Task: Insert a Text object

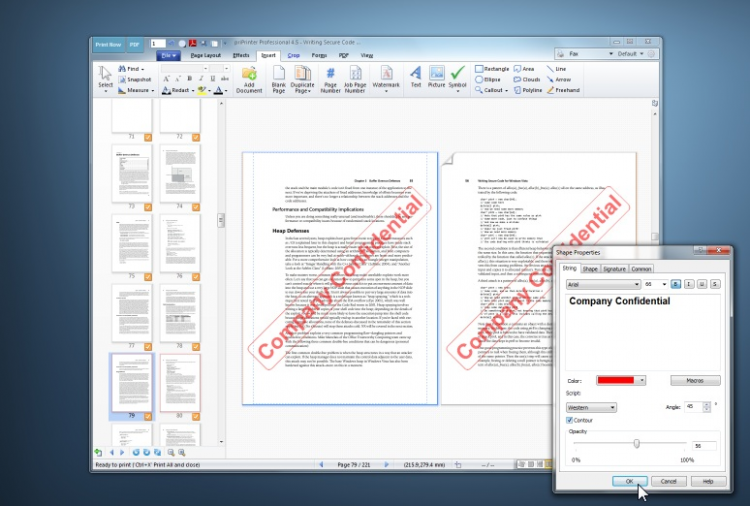Action: pos(416,77)
